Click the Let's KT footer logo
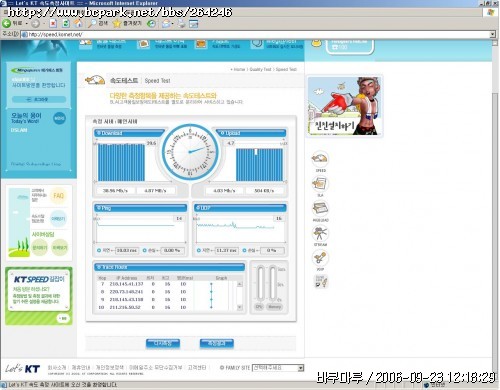The image size is (500, 390). click(22, 369)
